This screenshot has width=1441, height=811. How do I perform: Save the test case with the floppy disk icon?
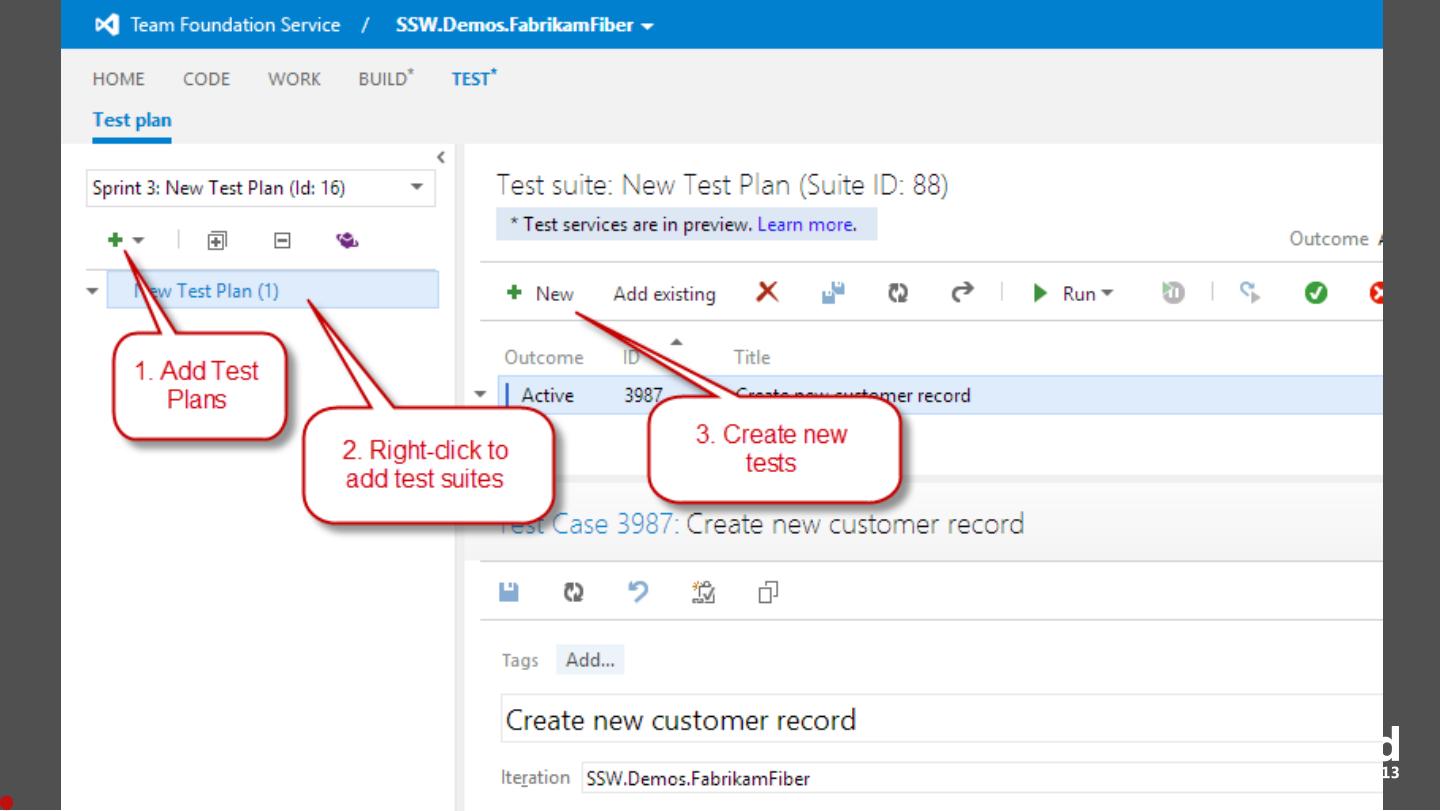click(509, 592)
